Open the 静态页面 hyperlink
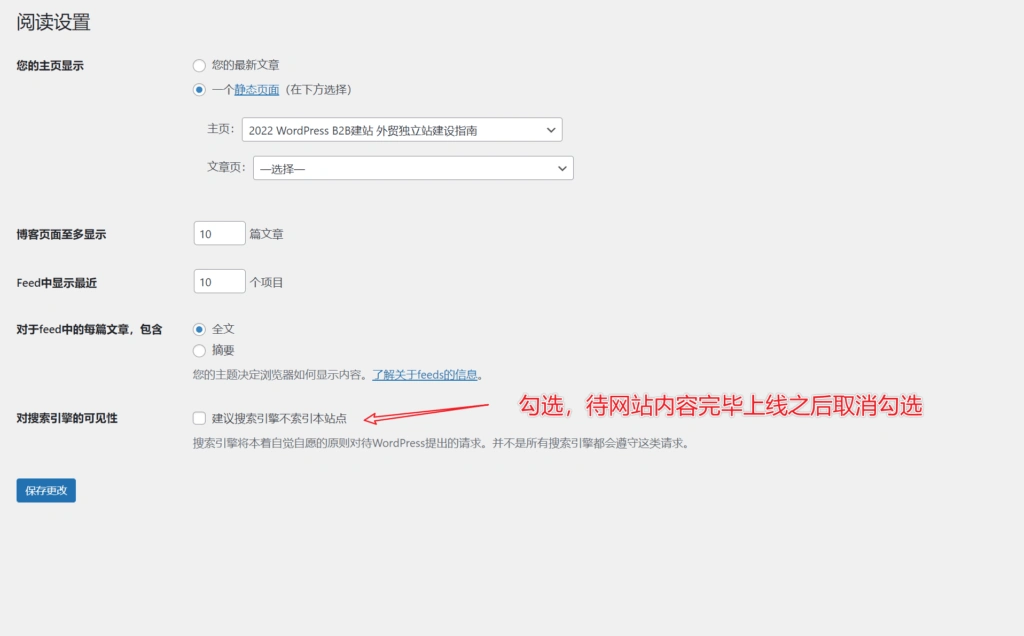This screenshot has width=1024, height=636. [x=256, y=90]
